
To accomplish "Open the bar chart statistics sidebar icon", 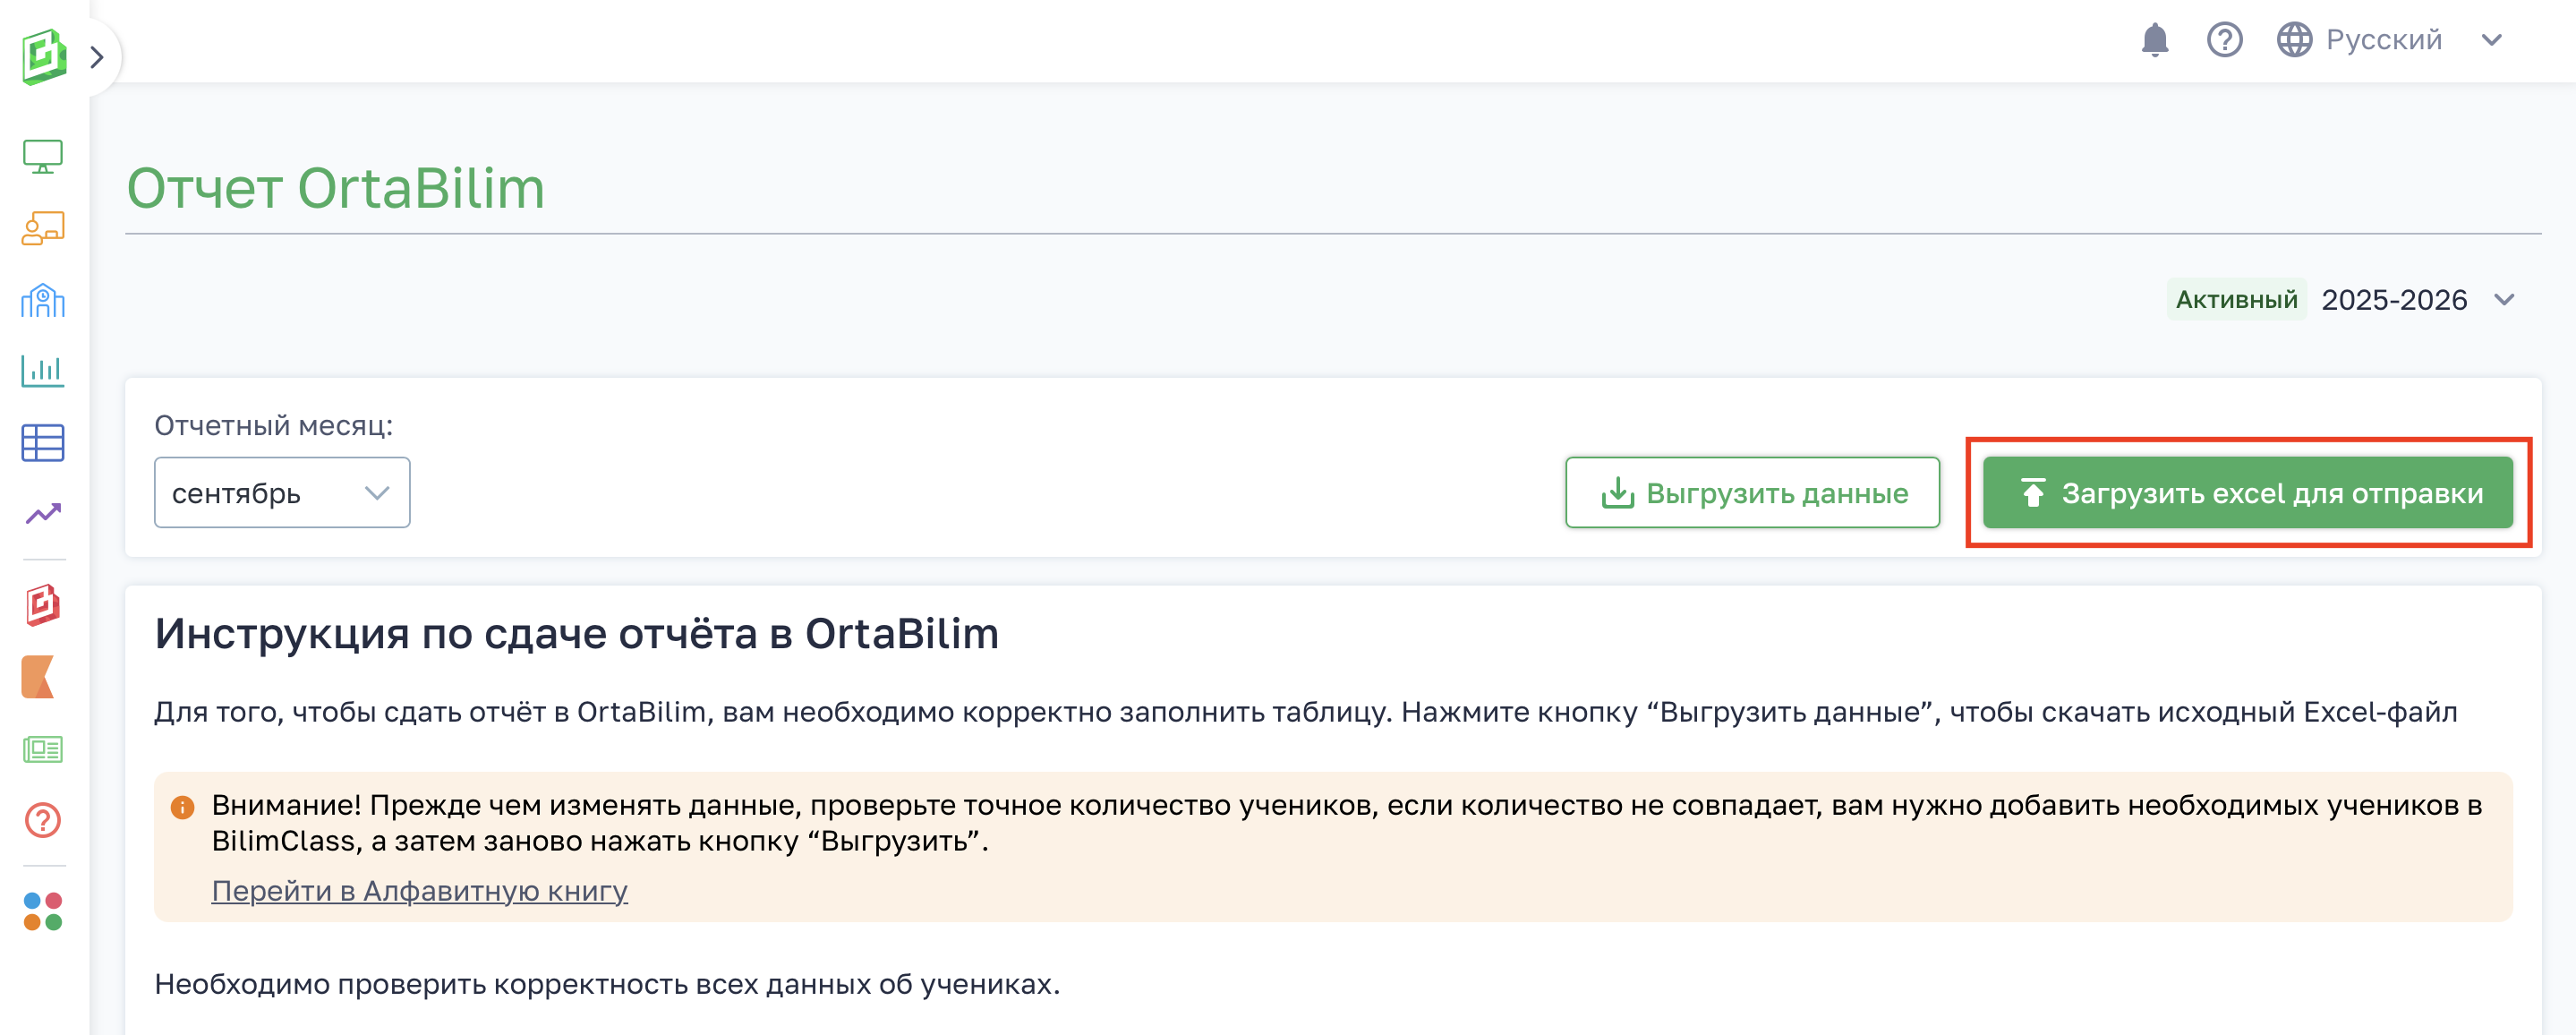I will tap(43, 371).
